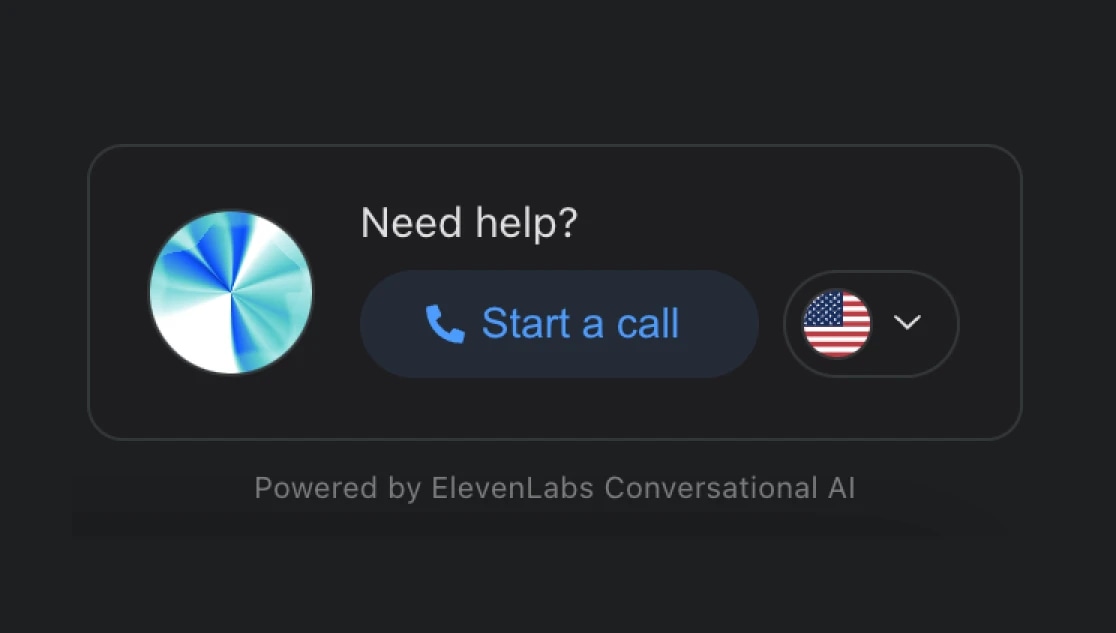Select the round stars-and-stripes flag

(x=836, y=324)
